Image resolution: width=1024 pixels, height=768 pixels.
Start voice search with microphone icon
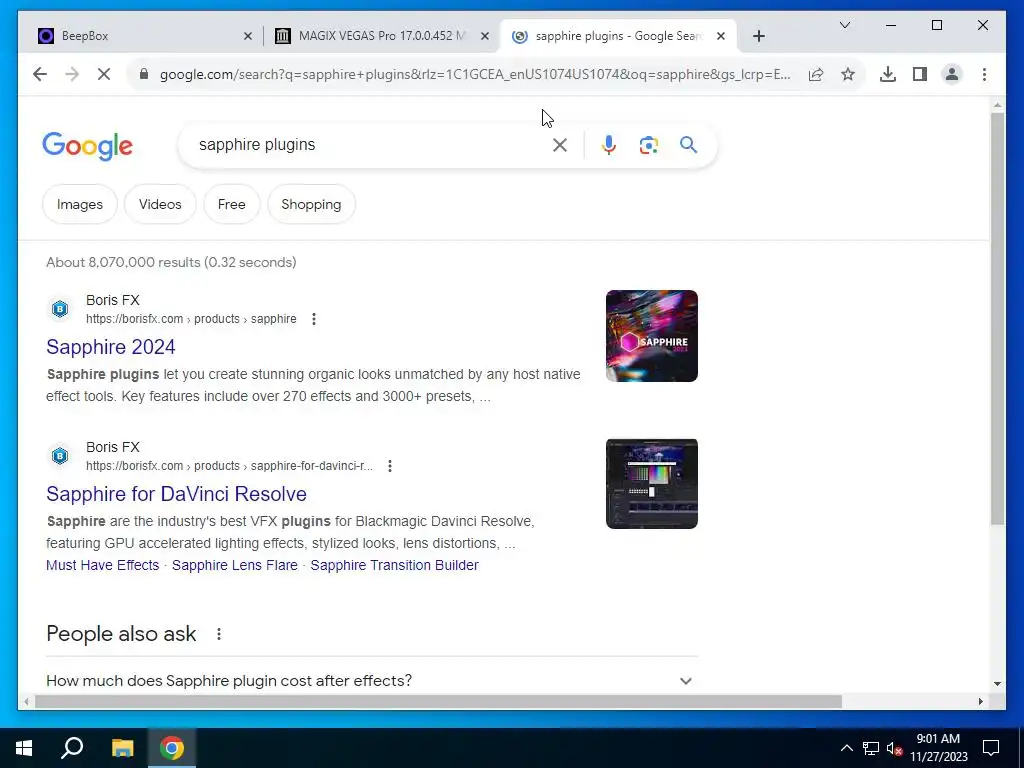[609, 145]
